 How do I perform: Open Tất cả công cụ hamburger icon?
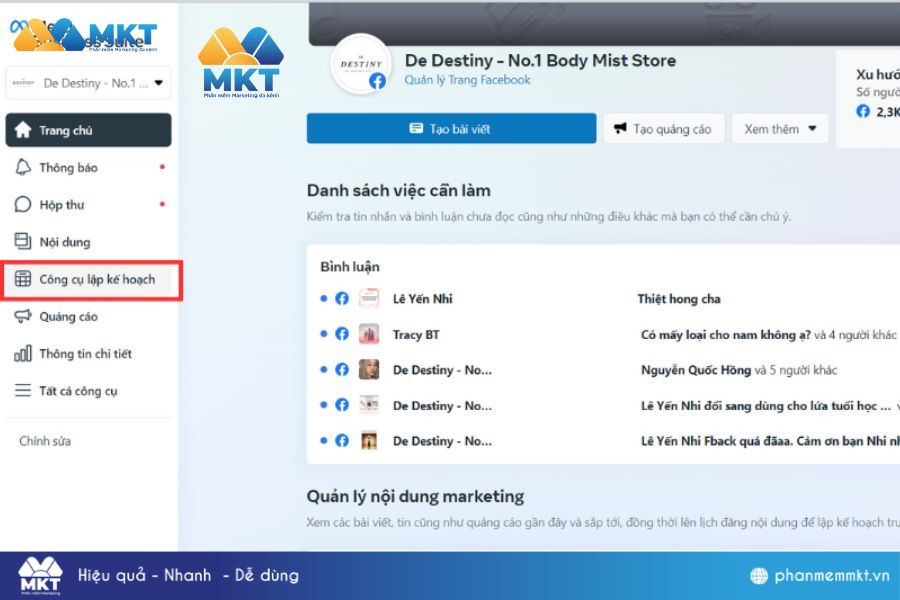pyautogui.click(x=23, y=390)
